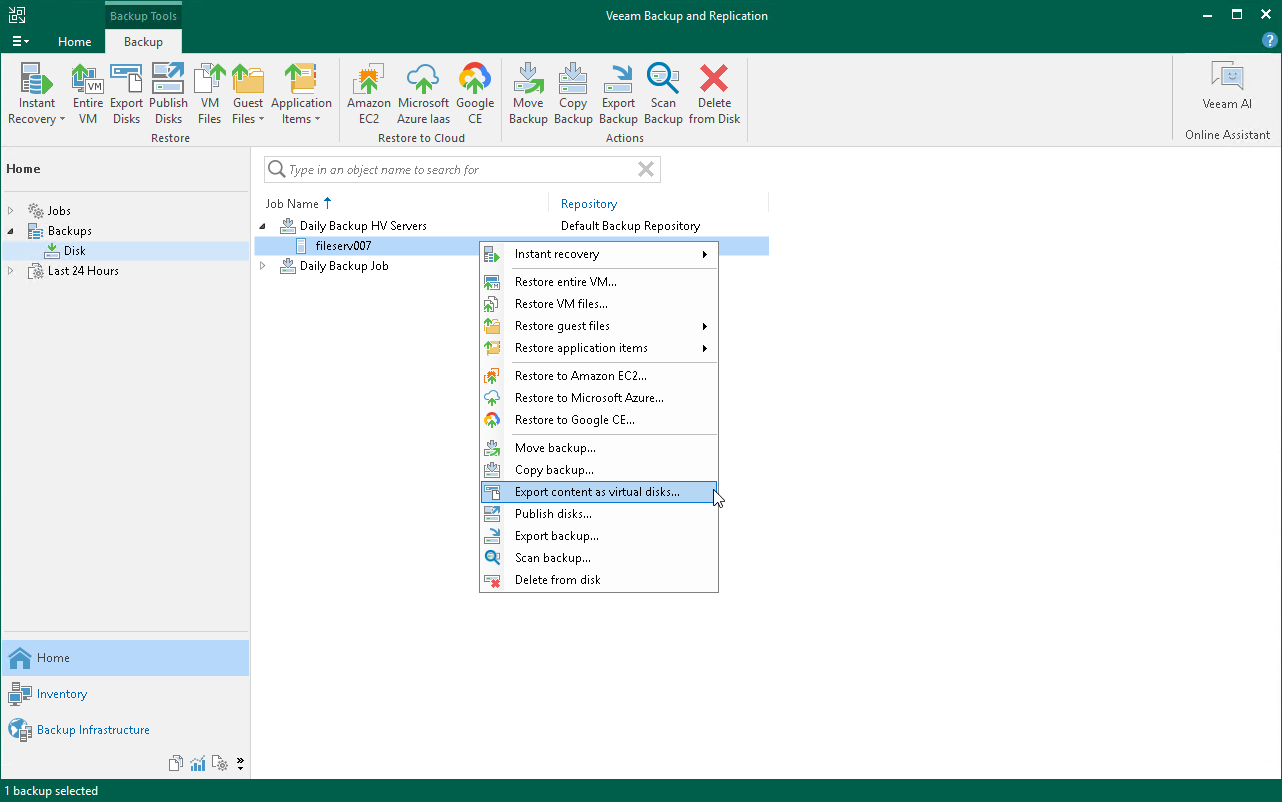Switch to the Home ribbon tab

[x=75, y=41]
